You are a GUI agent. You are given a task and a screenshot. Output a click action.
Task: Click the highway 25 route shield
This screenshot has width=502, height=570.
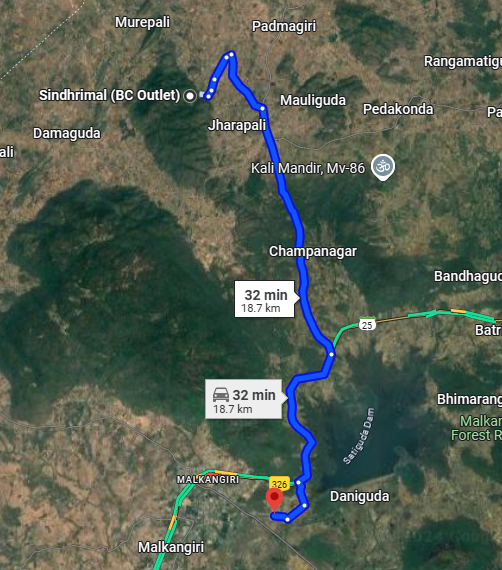pyautogui.click(x=367, y=324)
